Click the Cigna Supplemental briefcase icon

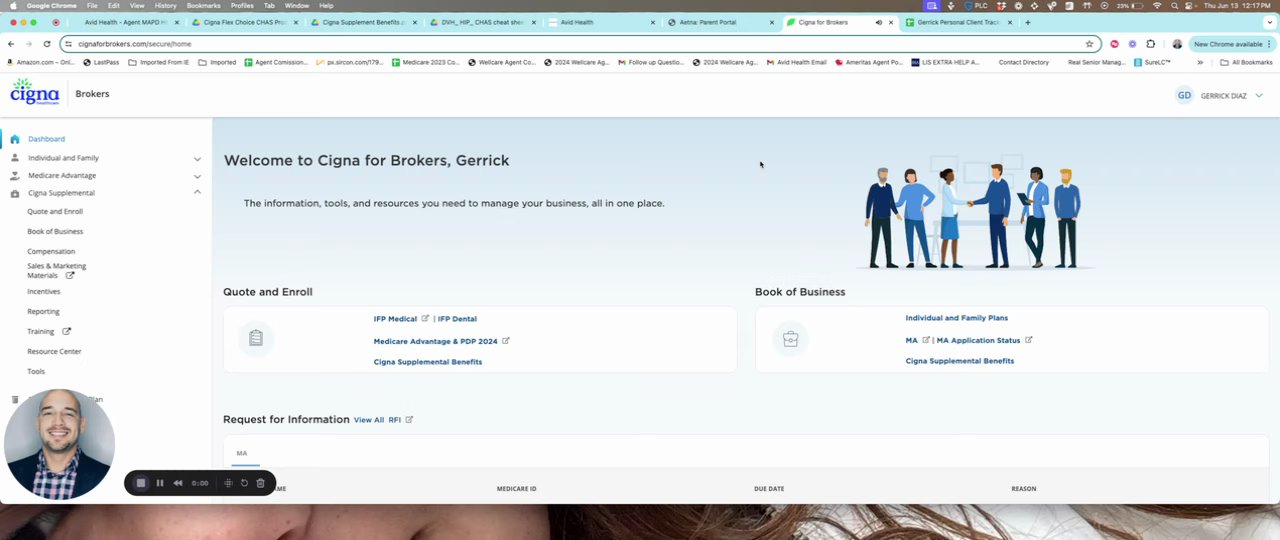click(14, 193)
